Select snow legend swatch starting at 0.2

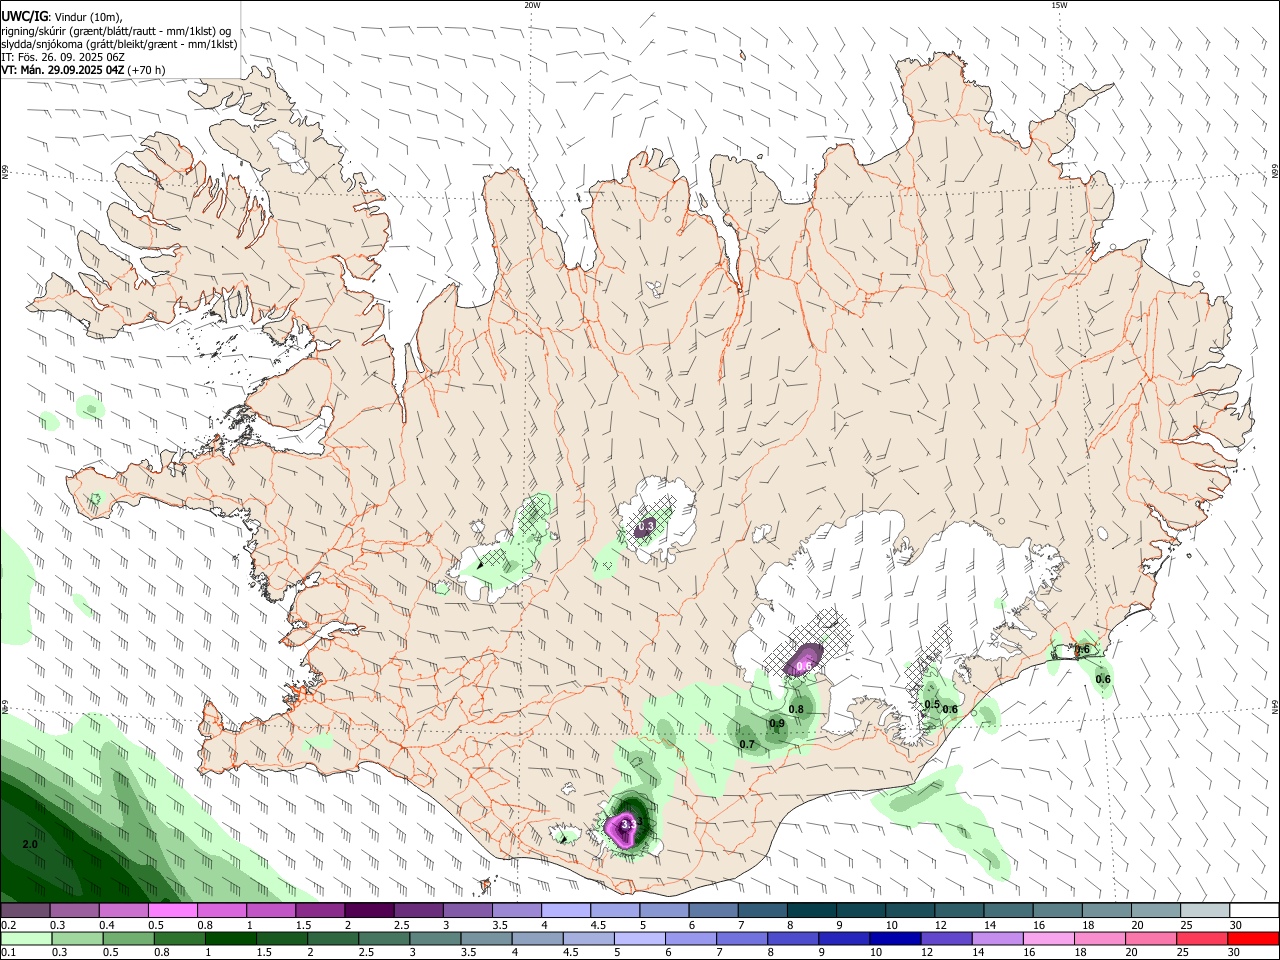coord(25,911)
